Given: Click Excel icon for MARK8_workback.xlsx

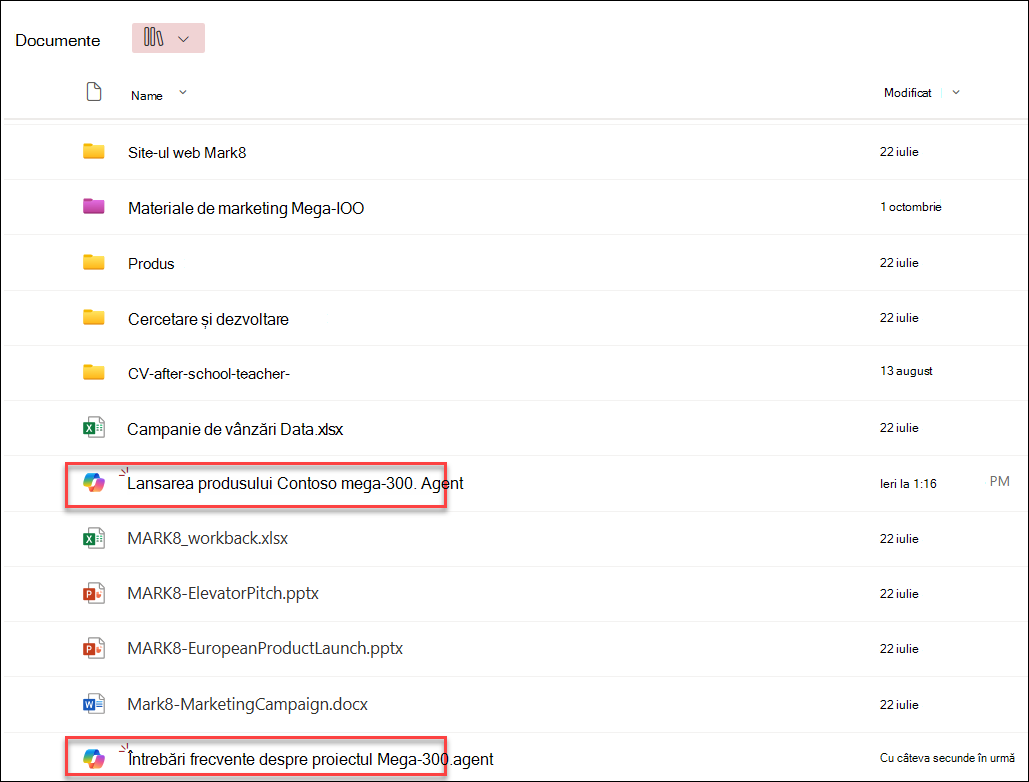Looking at the screenshot, I should (x=94, y=539).
